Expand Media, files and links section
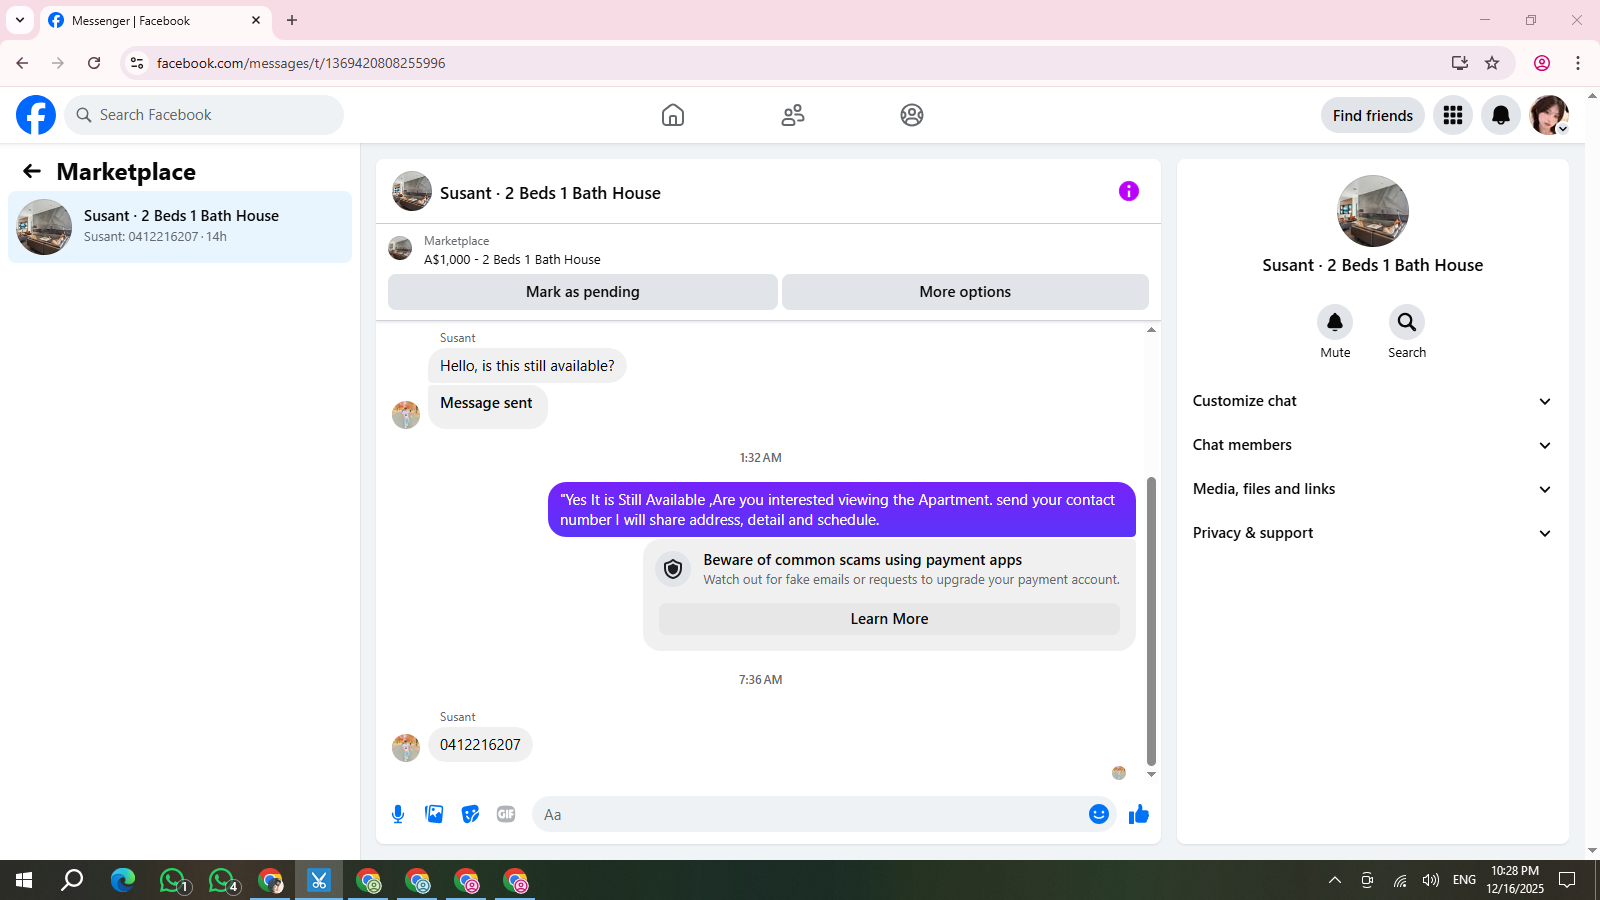This screenshot has width=1600, height=900. click(1372, 489)
